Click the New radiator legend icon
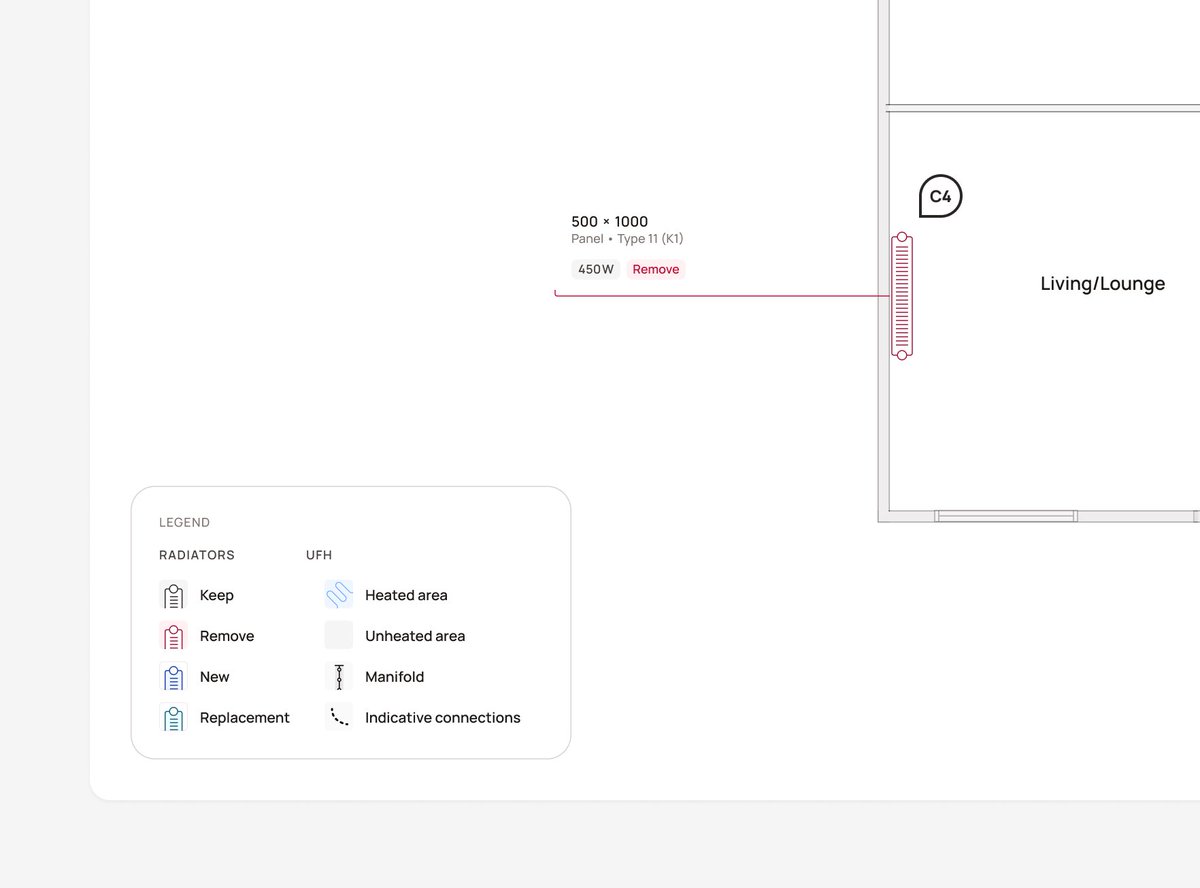Screen dimensions: 1200x888 point(173,677)
